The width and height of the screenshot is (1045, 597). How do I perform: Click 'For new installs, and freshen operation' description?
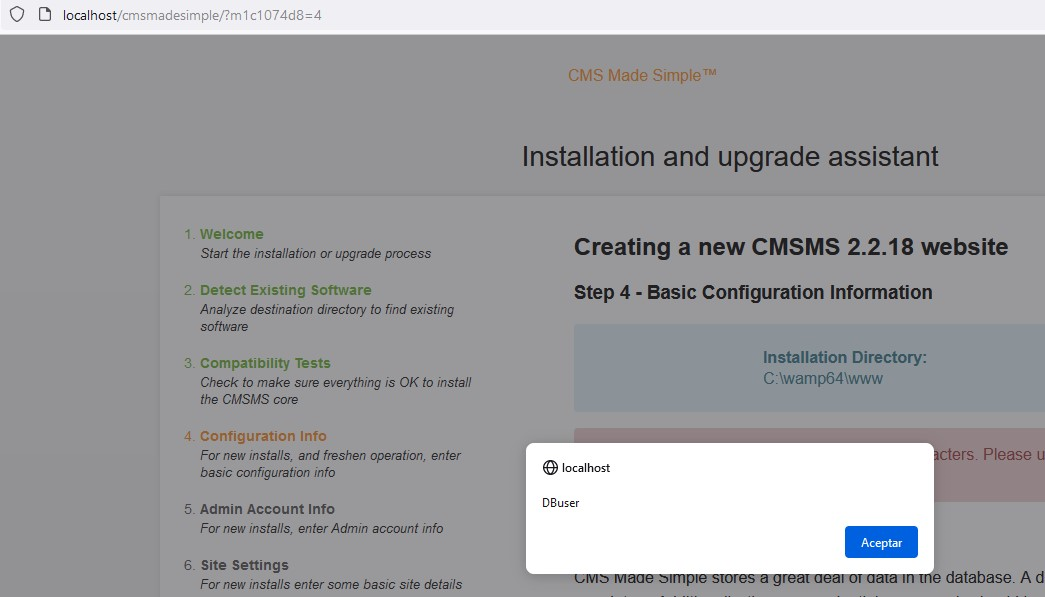pyautogui.click(x=331, y=464)
